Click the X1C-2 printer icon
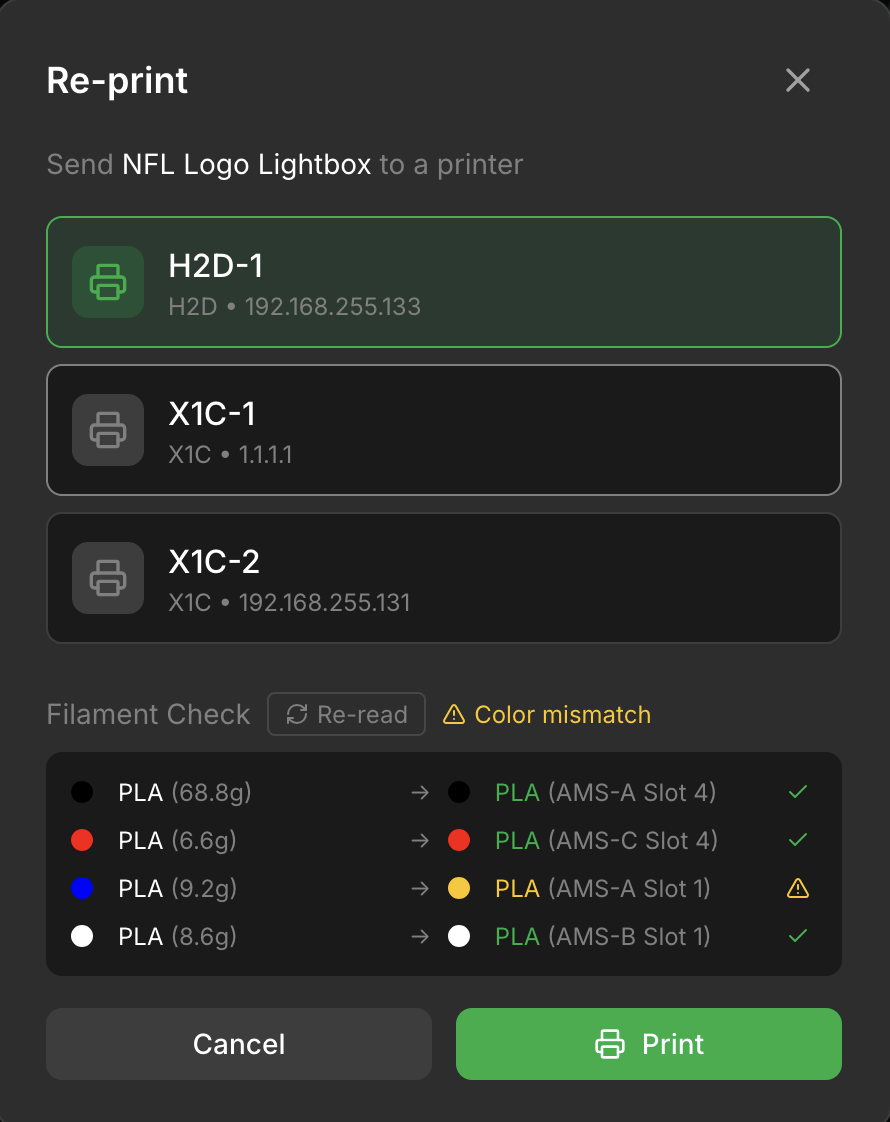Viewport: 890px width, 1122px height. click(107, 578)
